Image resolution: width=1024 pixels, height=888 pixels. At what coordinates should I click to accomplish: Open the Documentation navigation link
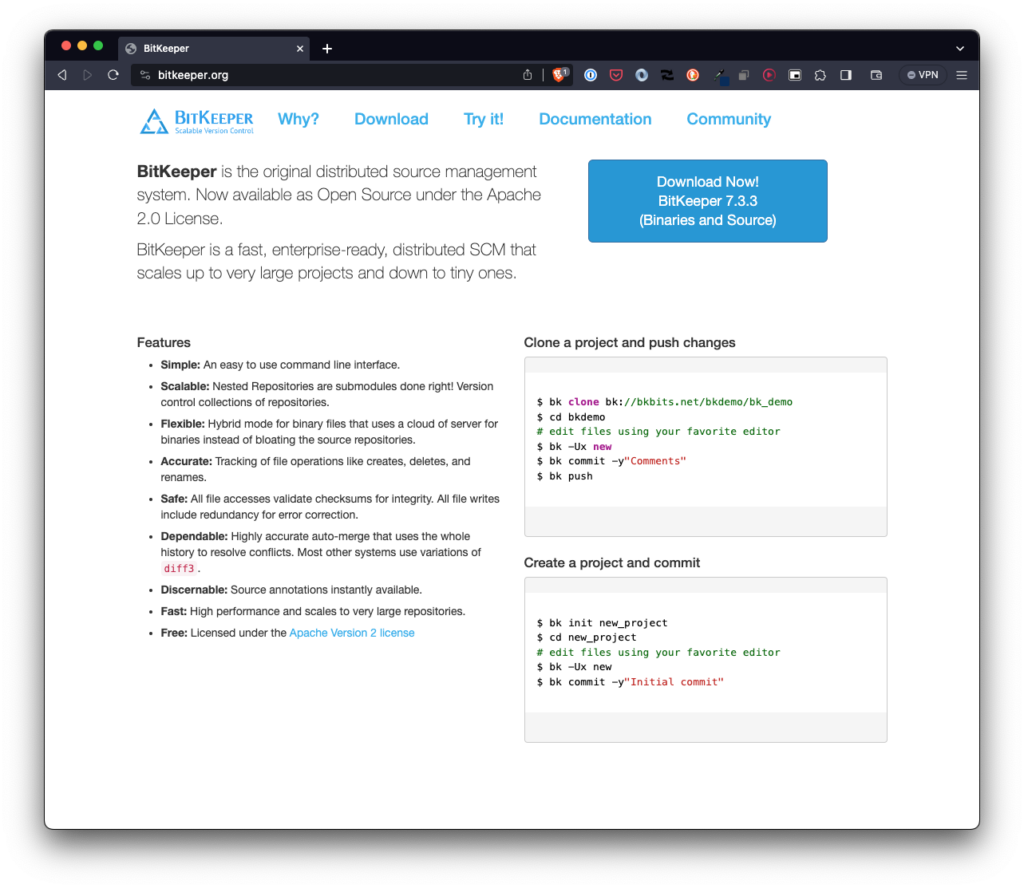click(595, 119)
